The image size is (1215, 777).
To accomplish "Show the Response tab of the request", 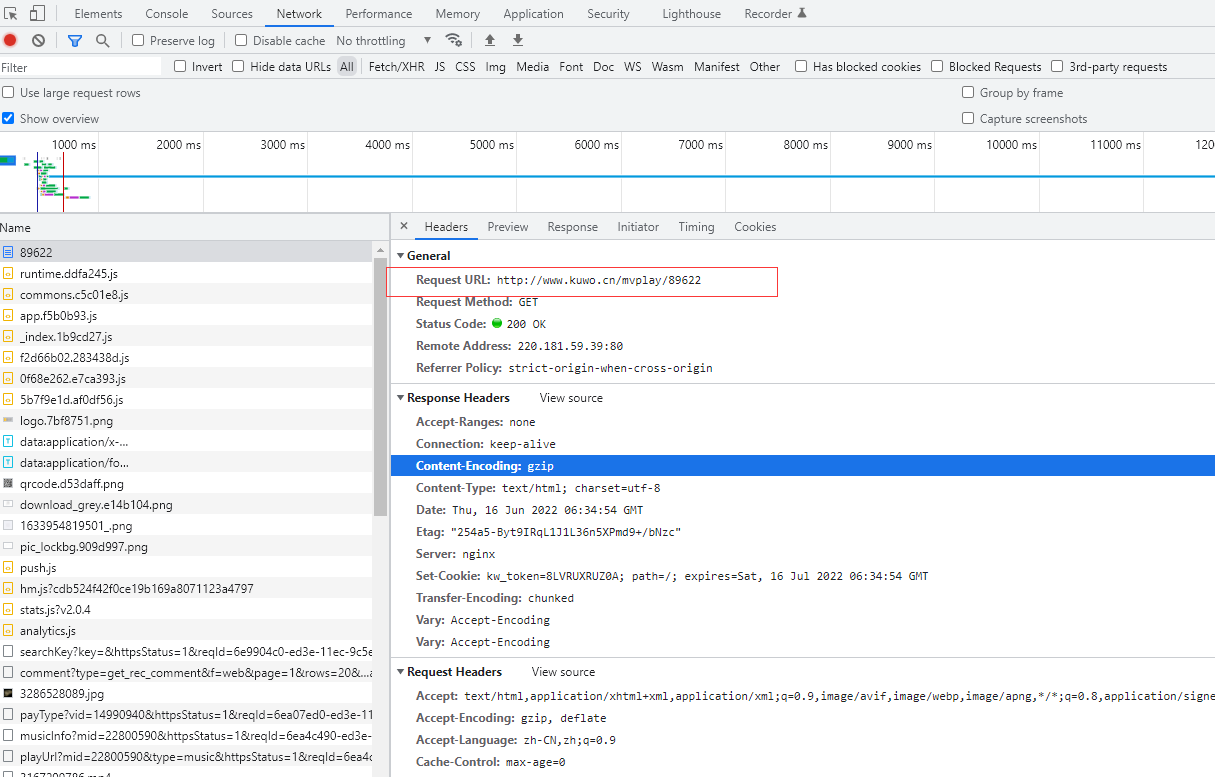I will [x=572, y=227].
